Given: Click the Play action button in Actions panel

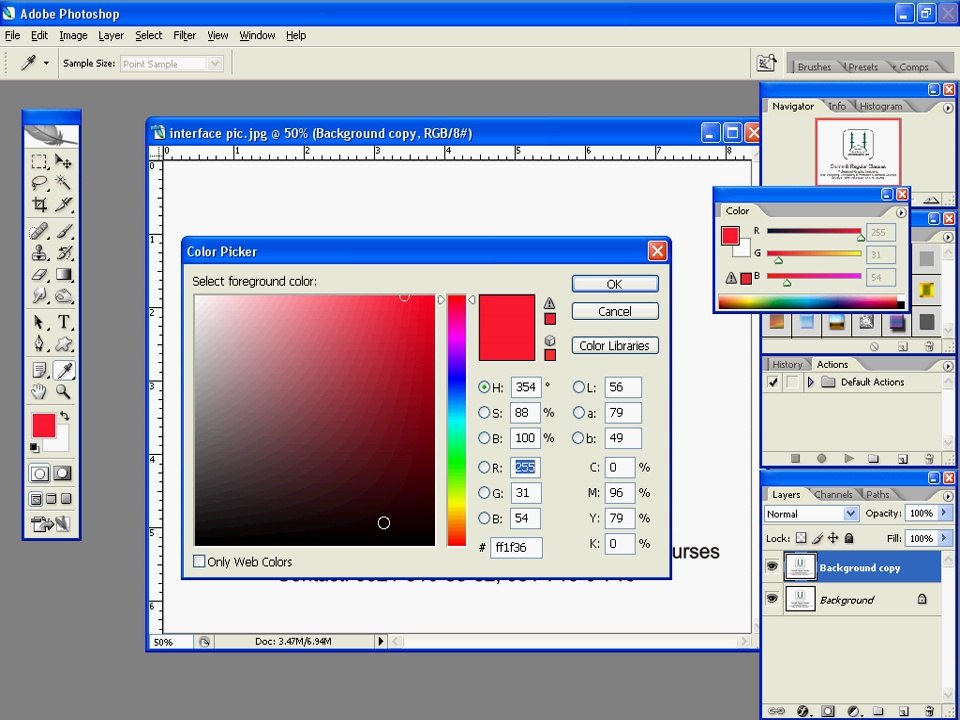Looking at the screenshot, I should click(x=849, y=458).
